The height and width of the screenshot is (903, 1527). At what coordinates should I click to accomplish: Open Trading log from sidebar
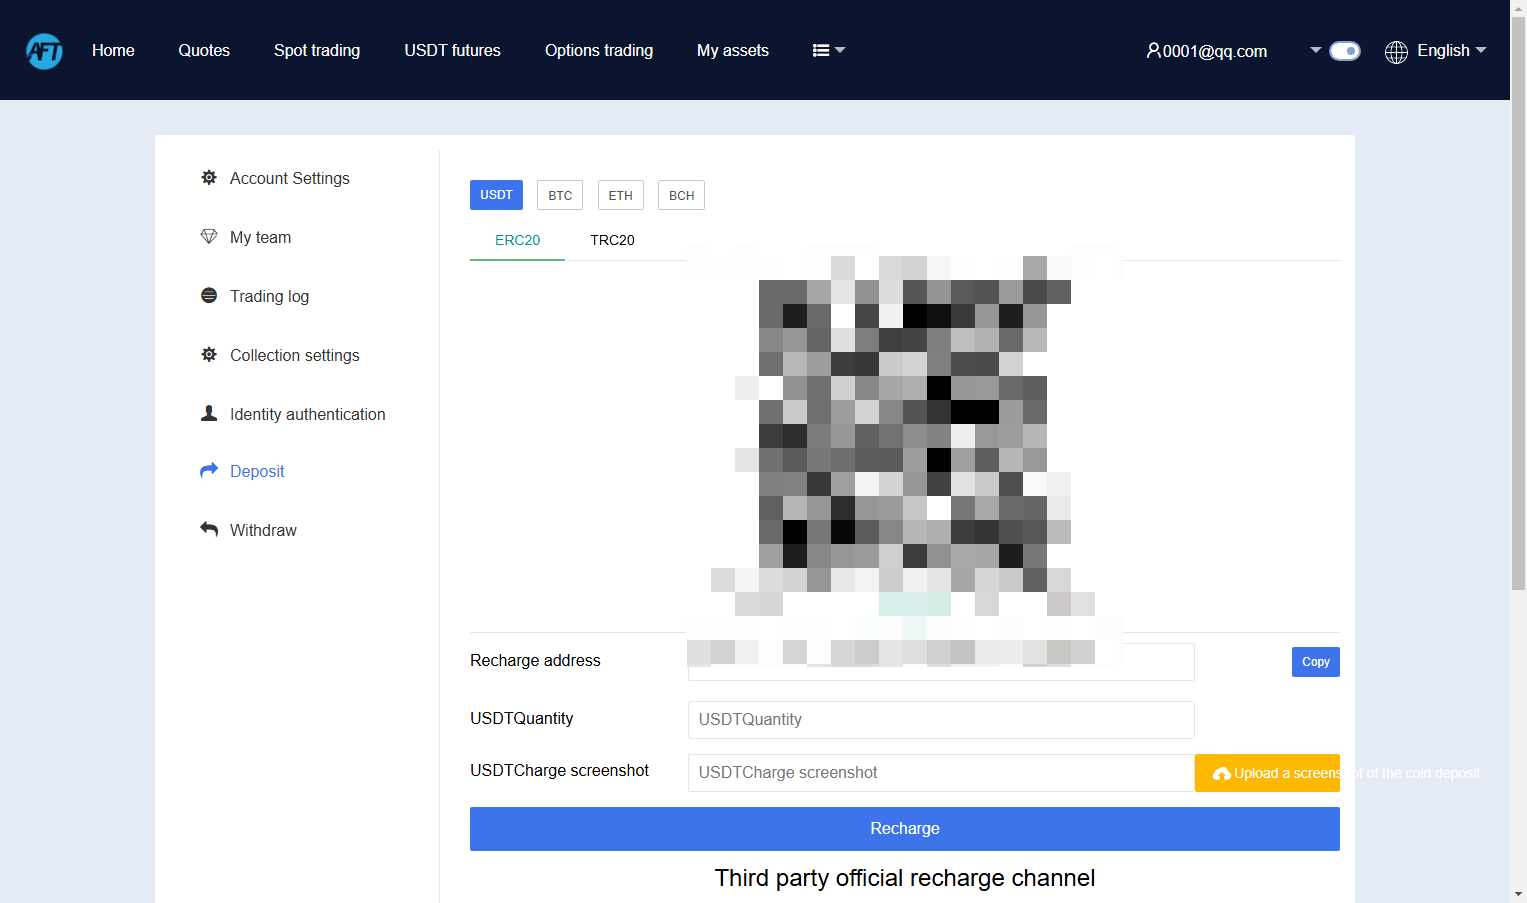(x=269, y=296)
